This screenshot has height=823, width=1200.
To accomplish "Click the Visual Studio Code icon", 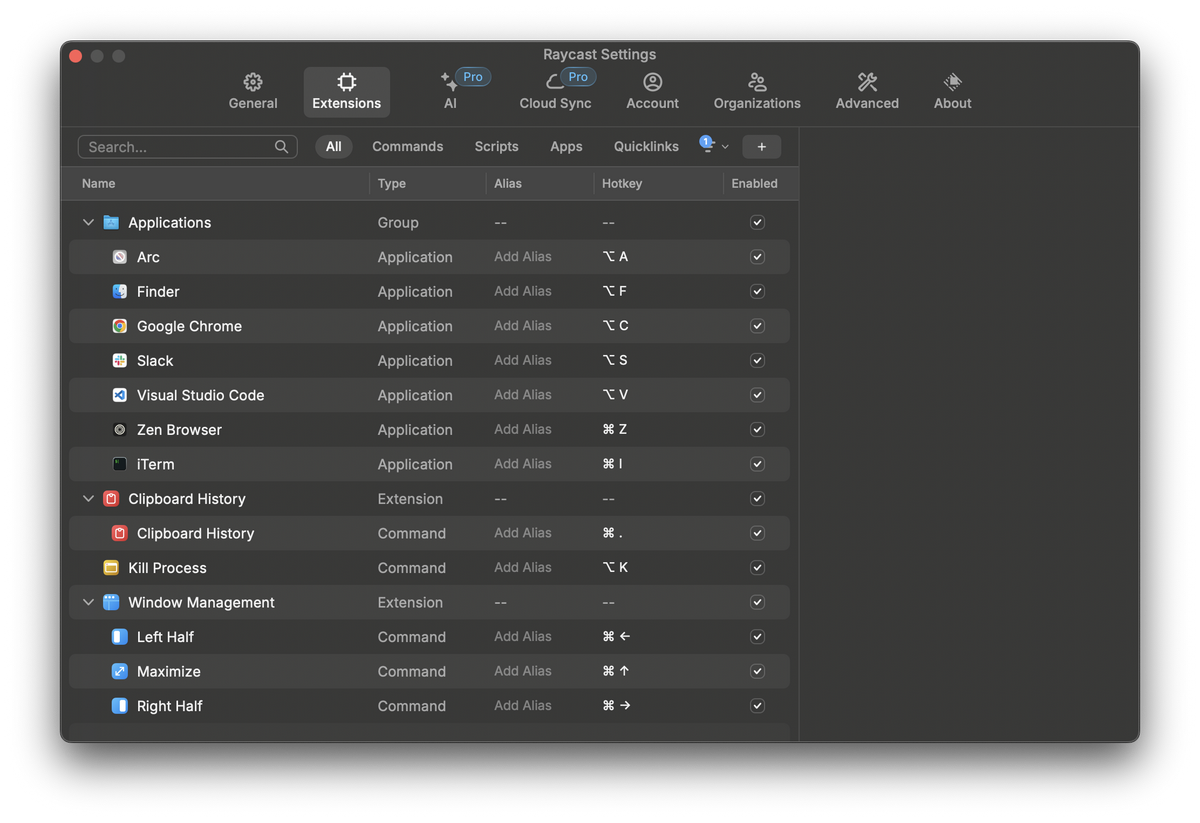I will (x=120, y=395).
